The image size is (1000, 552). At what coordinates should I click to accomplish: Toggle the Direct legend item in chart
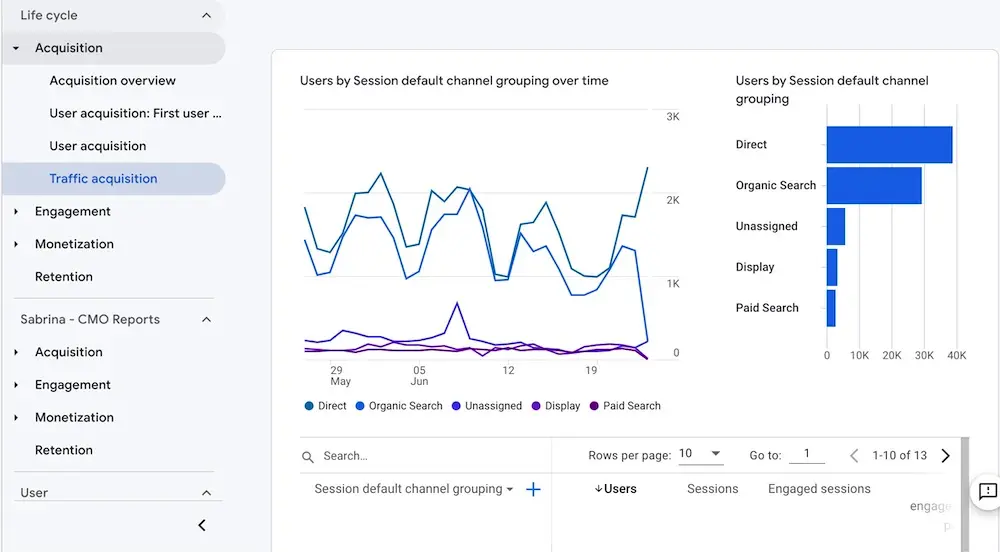pos(325,406)
